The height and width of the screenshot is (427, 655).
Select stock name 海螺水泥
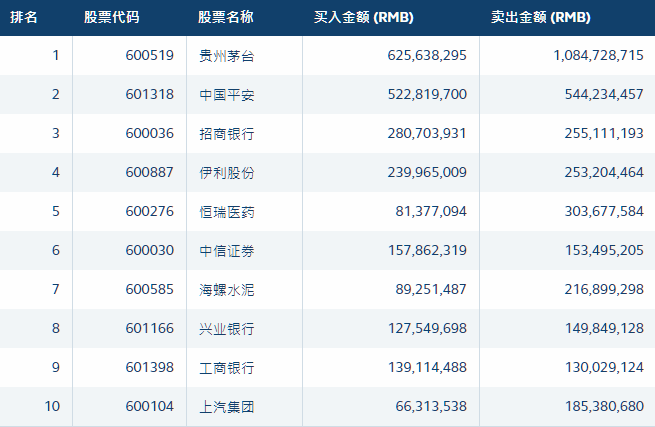click(x=227, y=290)
